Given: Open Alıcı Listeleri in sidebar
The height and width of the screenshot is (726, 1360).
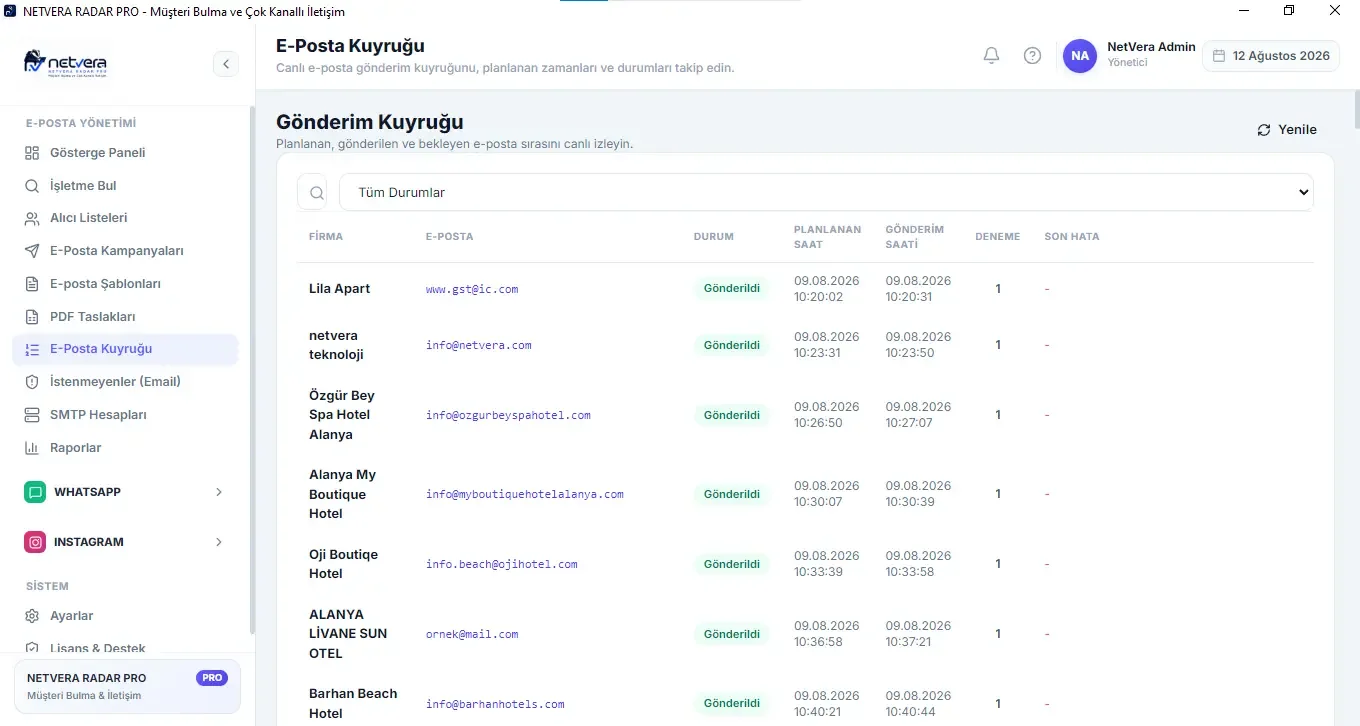Looking at the screenshot, I should (126, 218).
